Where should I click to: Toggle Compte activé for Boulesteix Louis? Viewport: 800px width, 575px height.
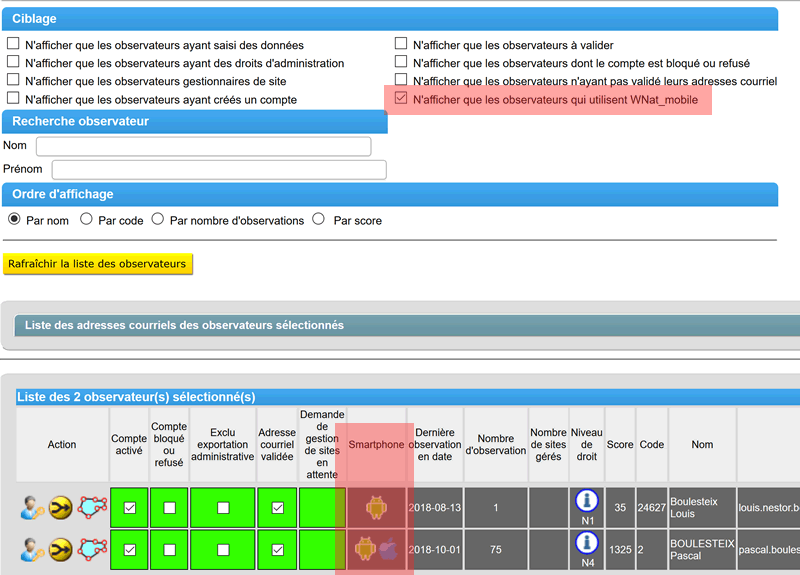(130, 508)
